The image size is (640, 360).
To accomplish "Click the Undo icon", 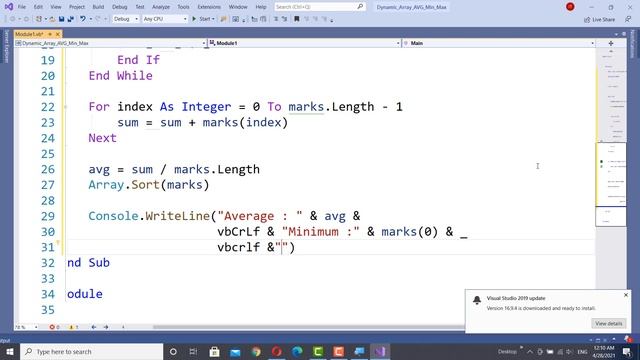I will pyautogui.click(x=83, y=19).
